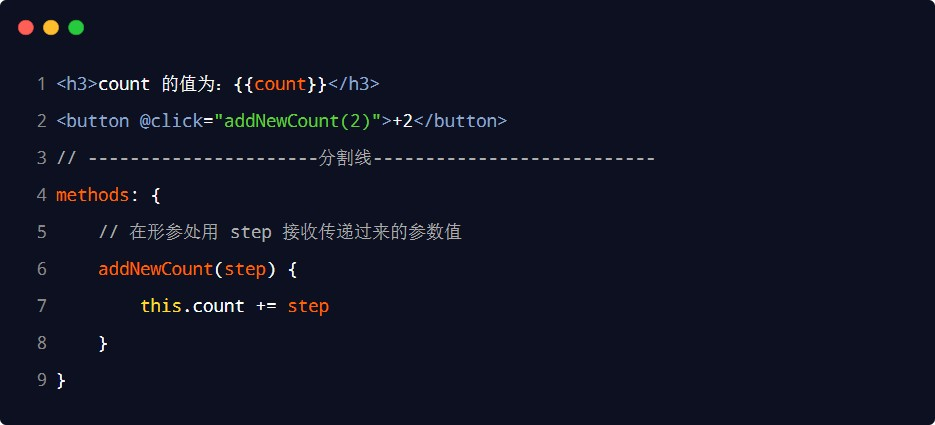935x425 pixels.
Task: Click the opening h3 tag
Action: [77, 84]
